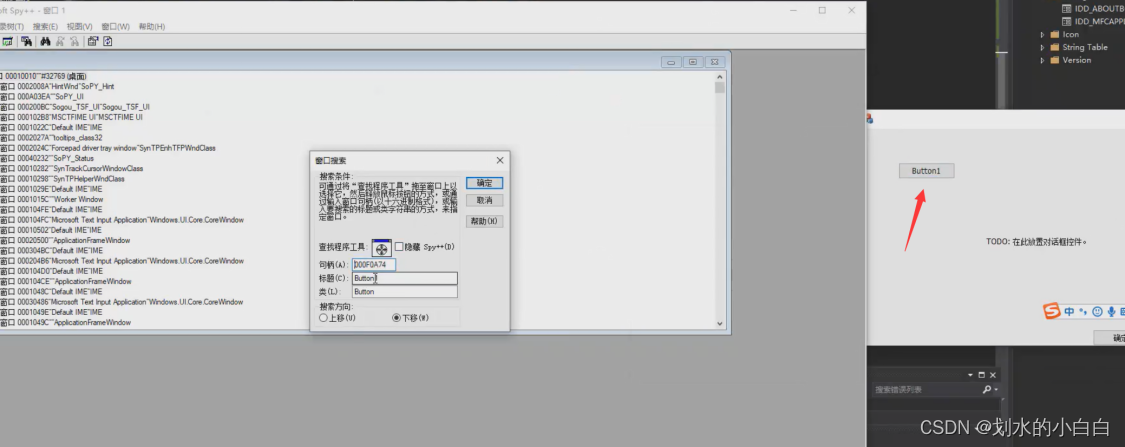
Task: Click 取消 in the 窗口搜索 dialog
Action: pos(484,200)
